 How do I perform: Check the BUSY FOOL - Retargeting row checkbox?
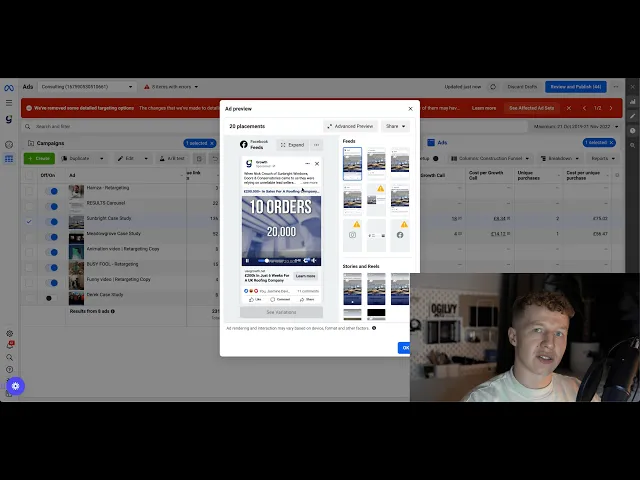click(x=29, y=267)
